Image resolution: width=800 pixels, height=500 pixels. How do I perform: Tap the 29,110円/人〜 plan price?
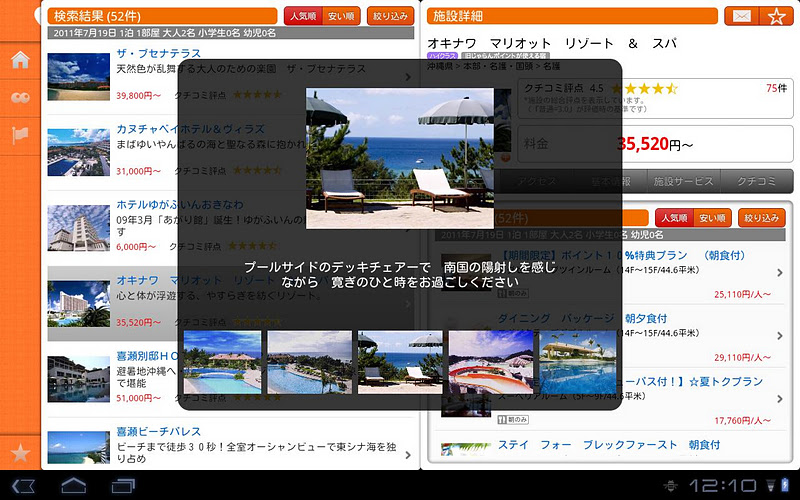742,358
